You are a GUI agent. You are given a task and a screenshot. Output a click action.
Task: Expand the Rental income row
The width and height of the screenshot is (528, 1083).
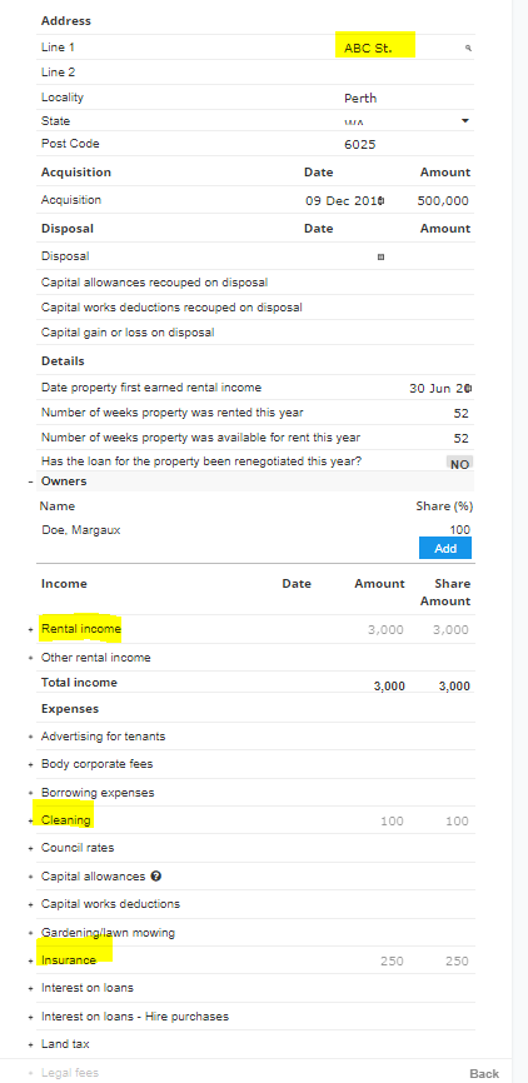pos(30,629)
